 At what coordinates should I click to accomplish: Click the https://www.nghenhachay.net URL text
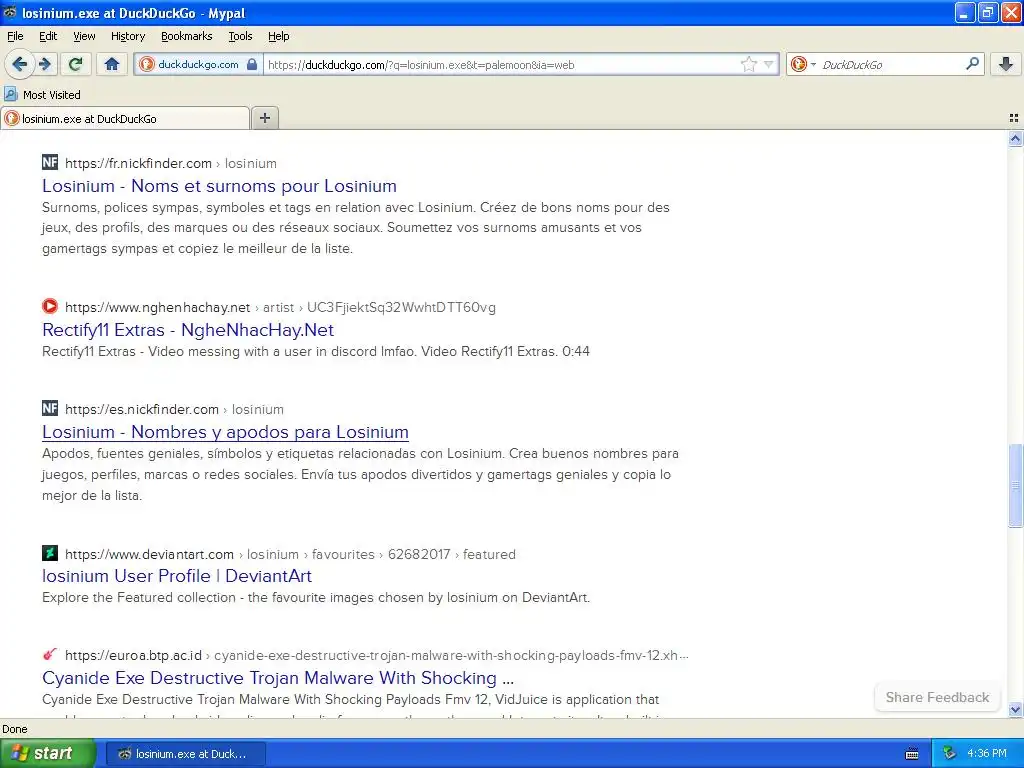coord(157,307)
